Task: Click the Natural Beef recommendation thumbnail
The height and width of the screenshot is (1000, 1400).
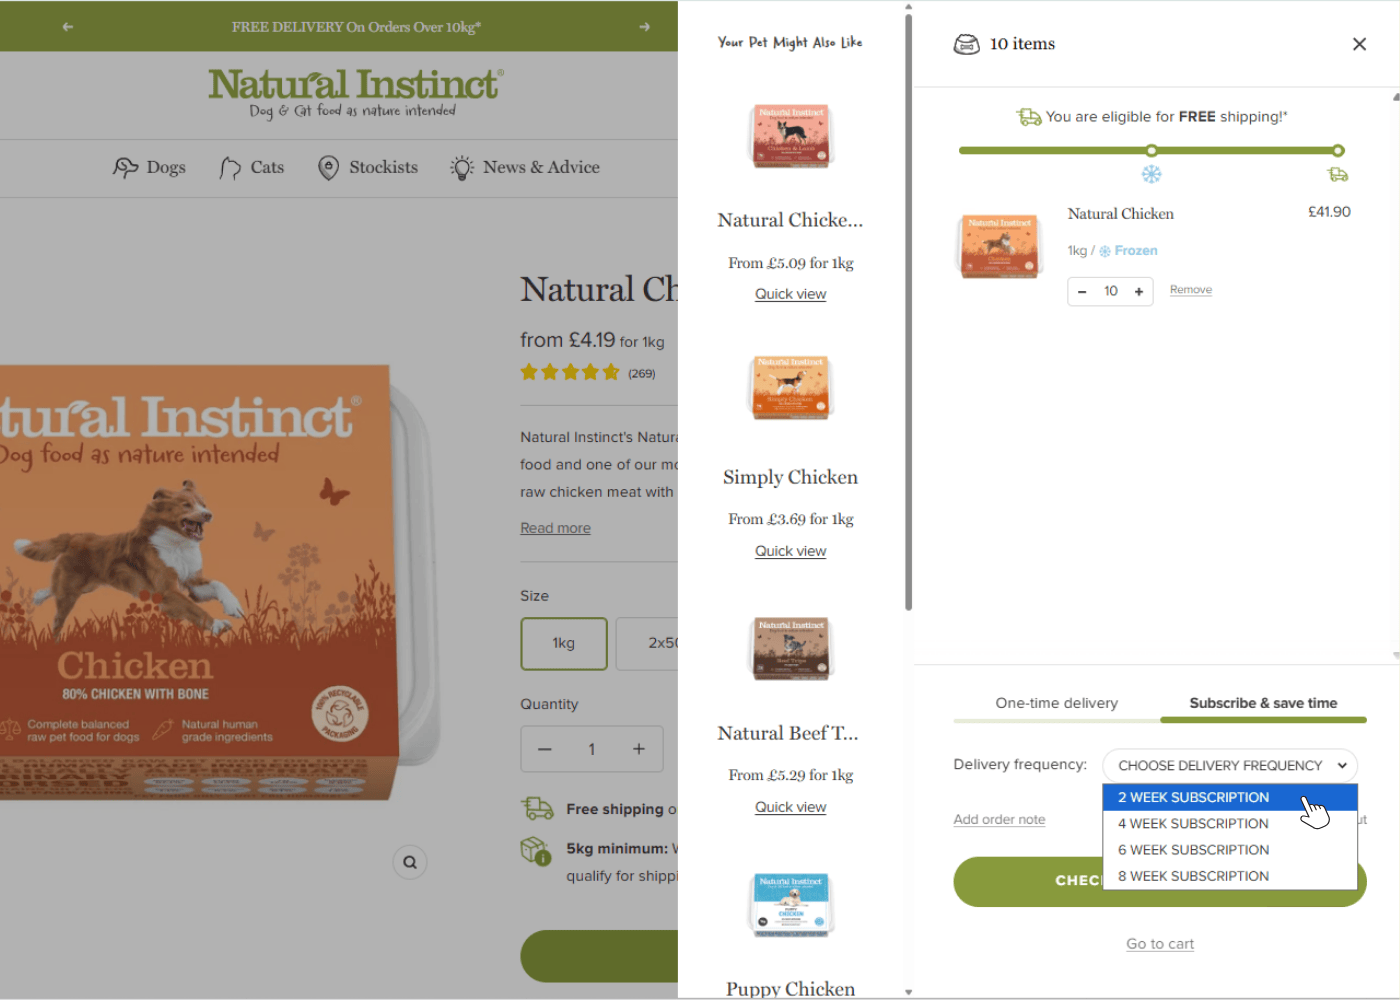Action: coord(790,648)
